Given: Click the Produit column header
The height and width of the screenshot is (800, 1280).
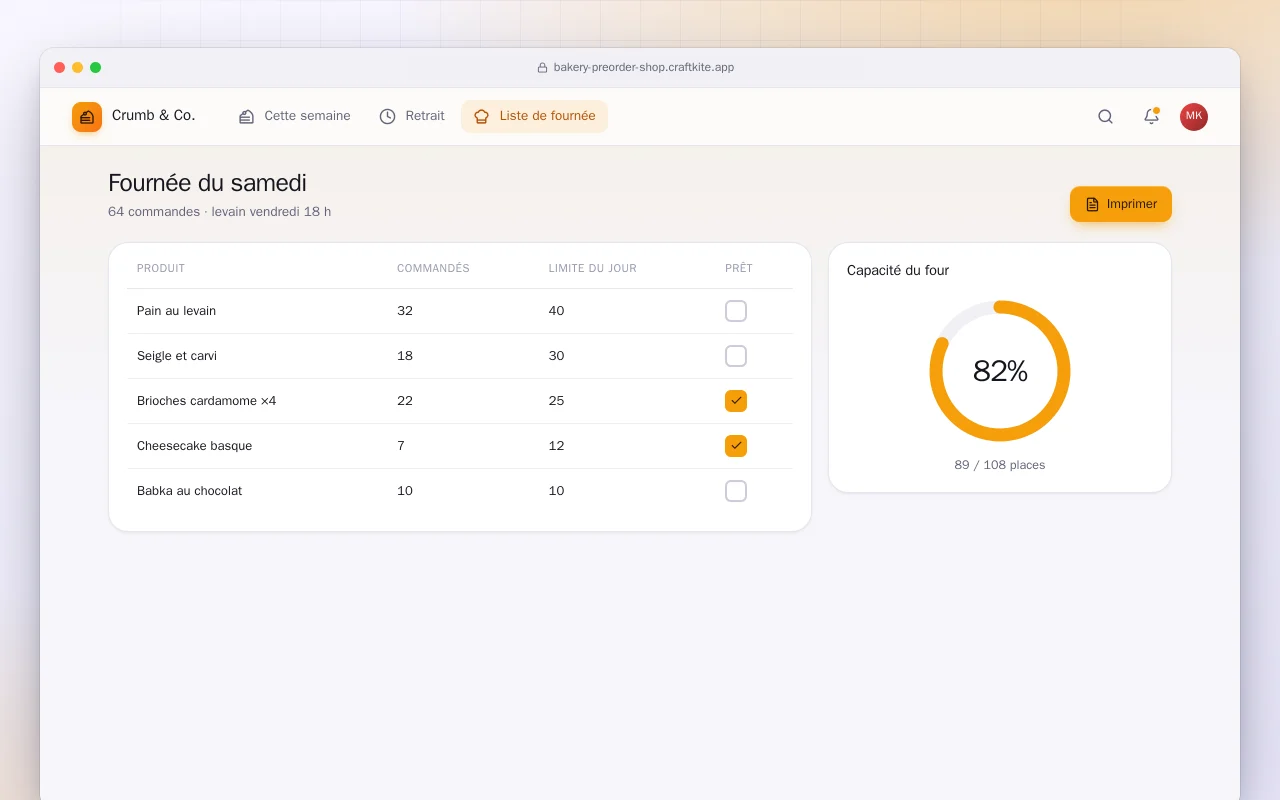Looking at the screenshot, I should click(x=161, y=268).
